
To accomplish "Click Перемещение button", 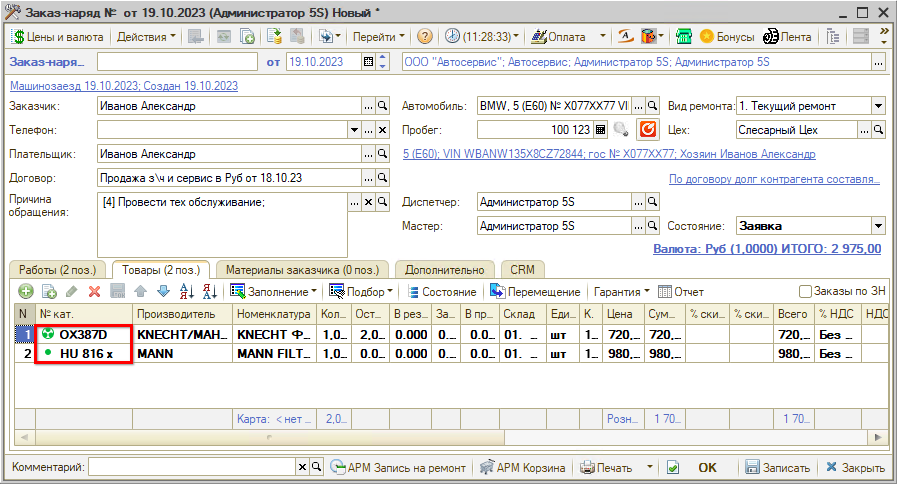I will click(535, 292).
